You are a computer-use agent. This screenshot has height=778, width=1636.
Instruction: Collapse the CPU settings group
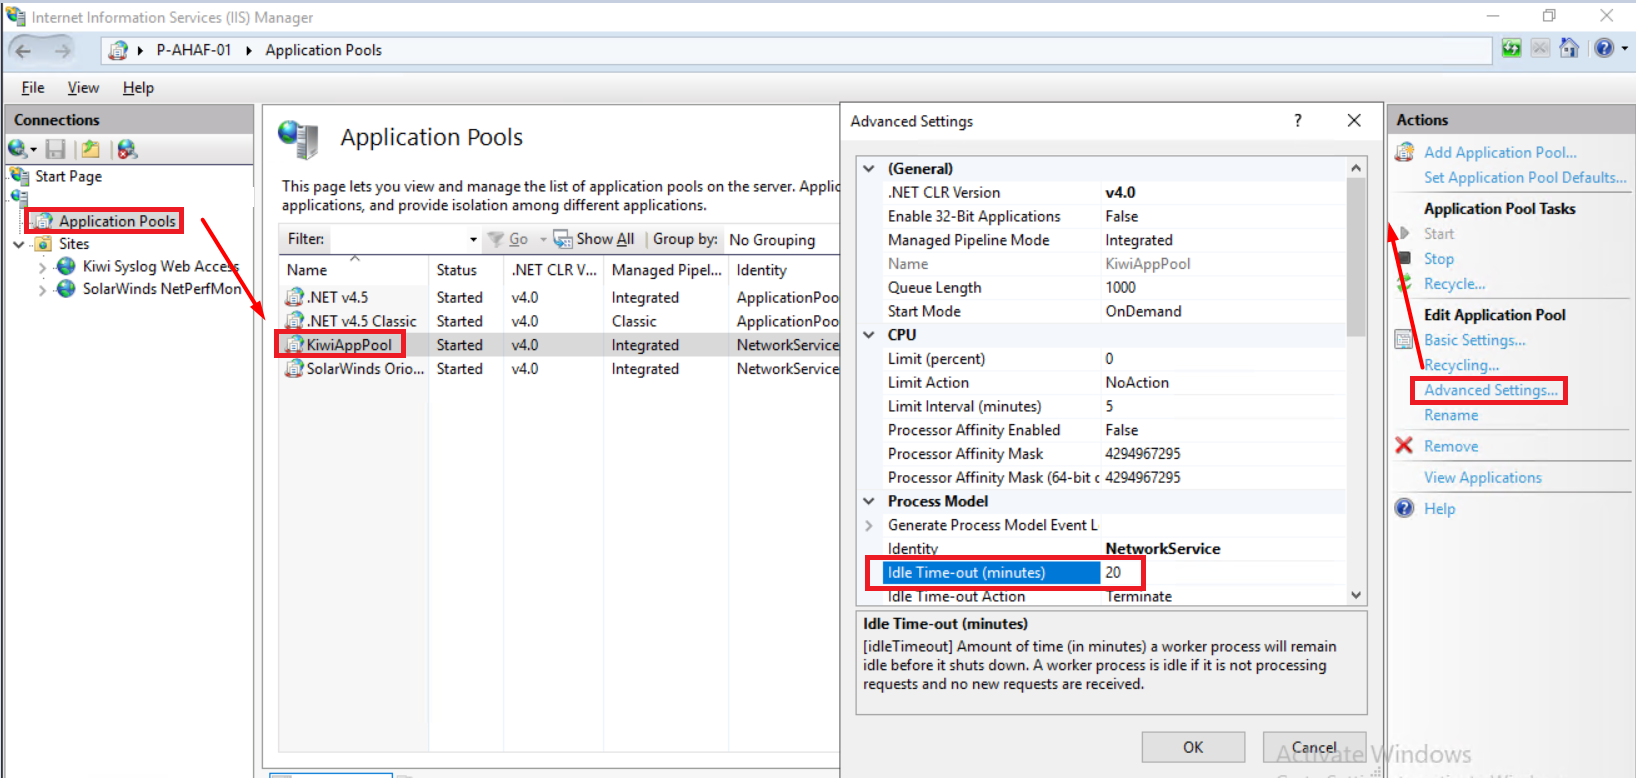point(869,335)
